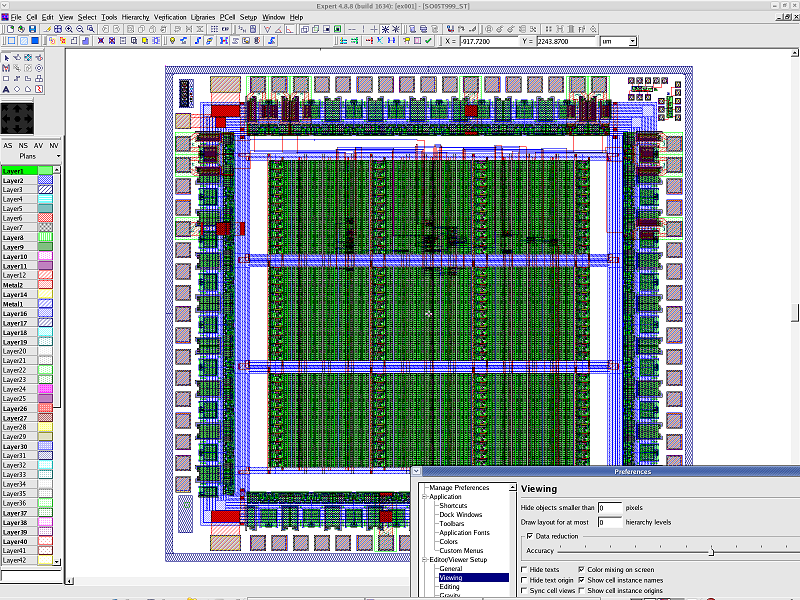Click the save (floppy disk) toolbar icon
800x600 pixels.
(x=31, y=29)
